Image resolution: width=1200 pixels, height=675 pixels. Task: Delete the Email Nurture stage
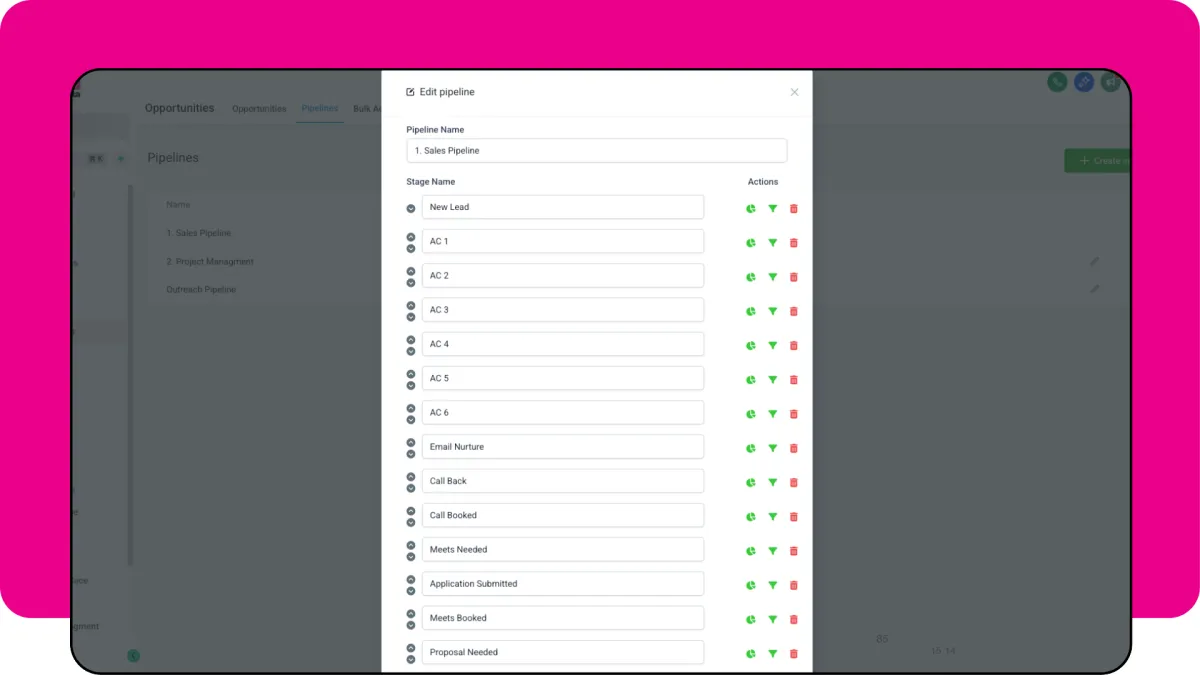794,448
